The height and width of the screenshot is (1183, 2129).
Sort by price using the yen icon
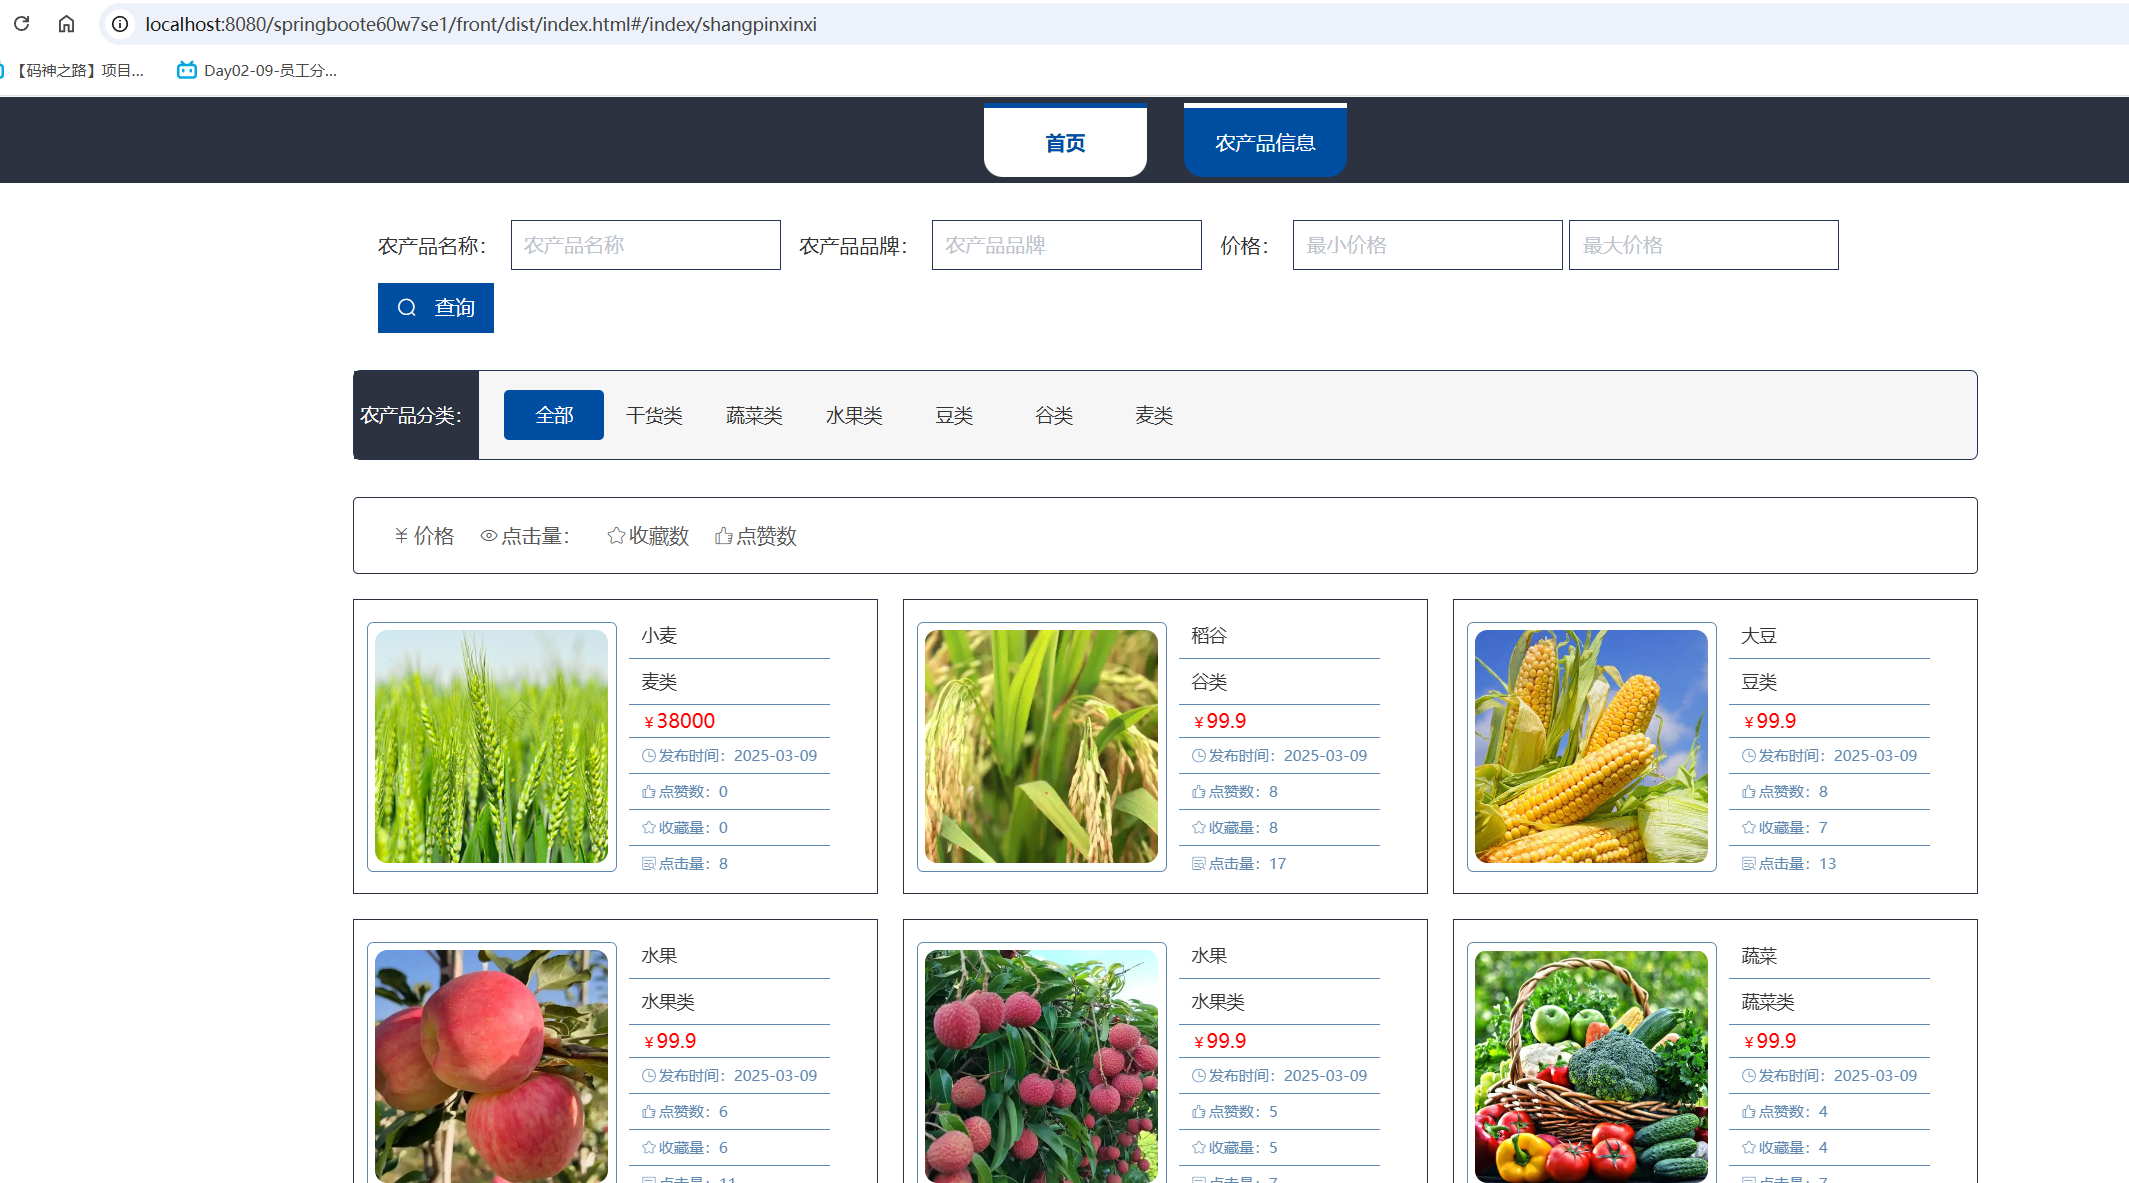(401, 536)
